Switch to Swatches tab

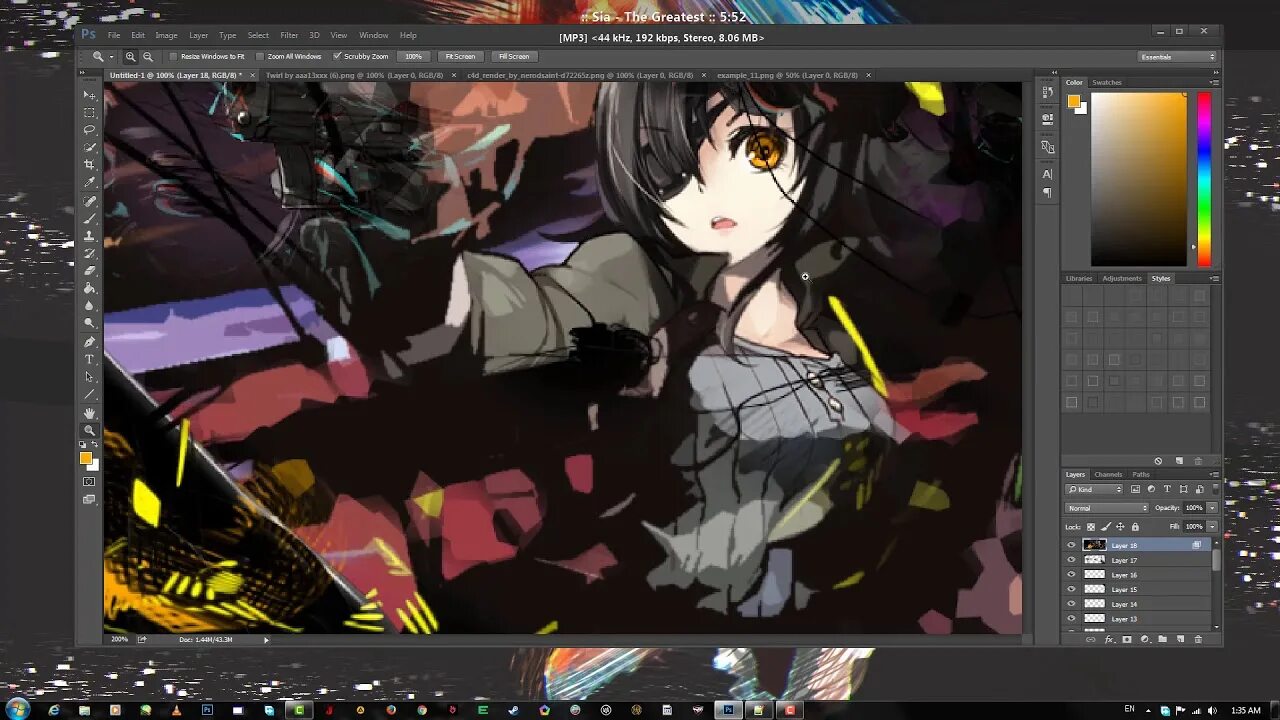point(1107,82)
